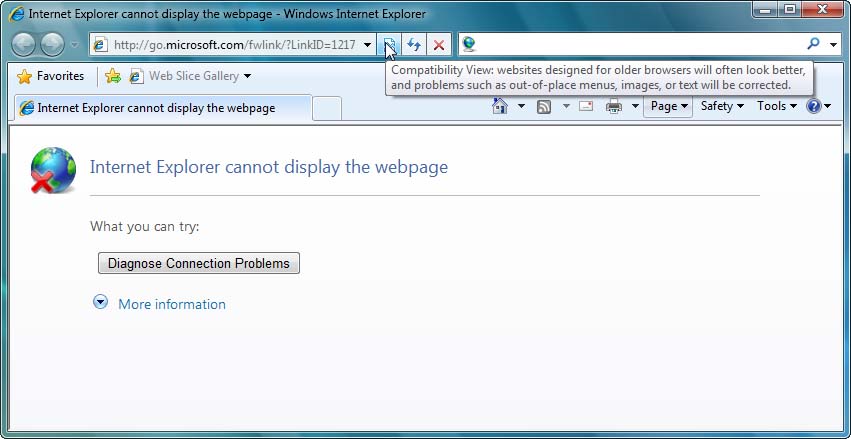This screenshot has height=439, width=851.
Task: Open the search provider options dropdown
Action: pos(834,44)
